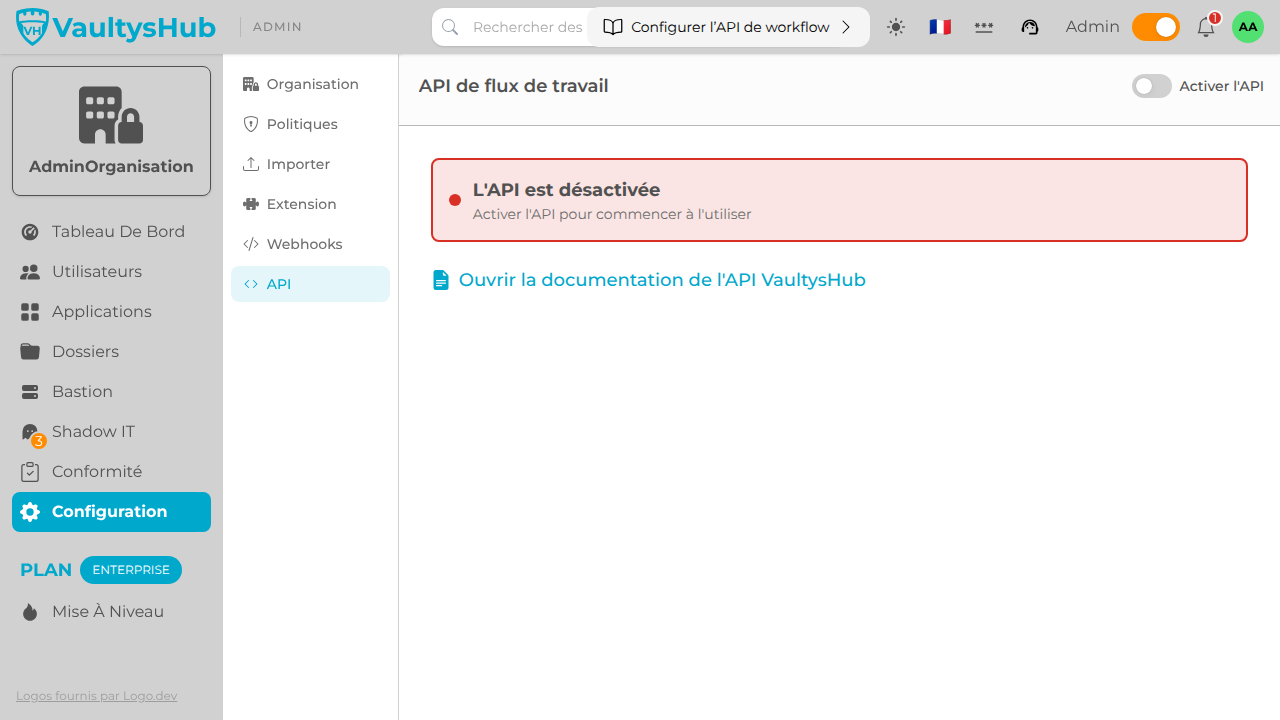
Task: Select the Importer settings tab
Action: click(310, 164)
